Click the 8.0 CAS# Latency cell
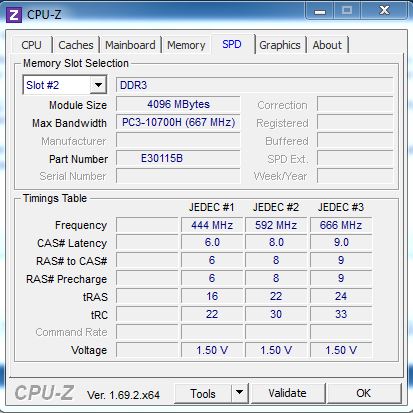 pyautogui.click(x=276, y=242)
